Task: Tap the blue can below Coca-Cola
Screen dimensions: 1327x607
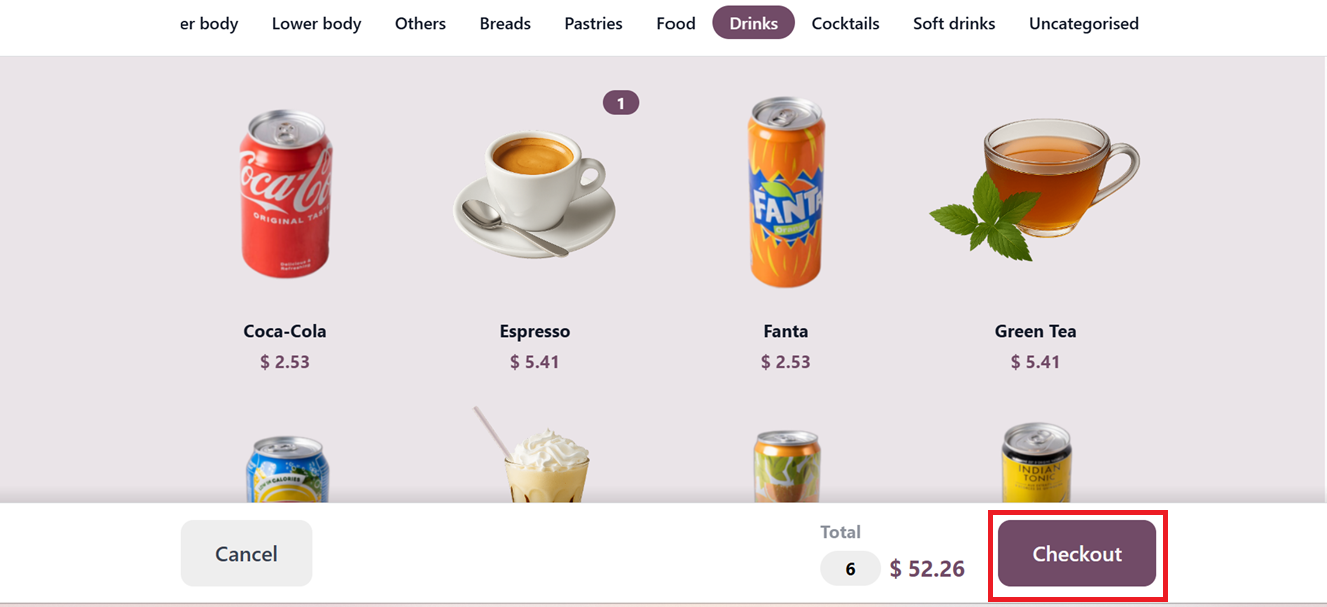Action: coord(288,468)
